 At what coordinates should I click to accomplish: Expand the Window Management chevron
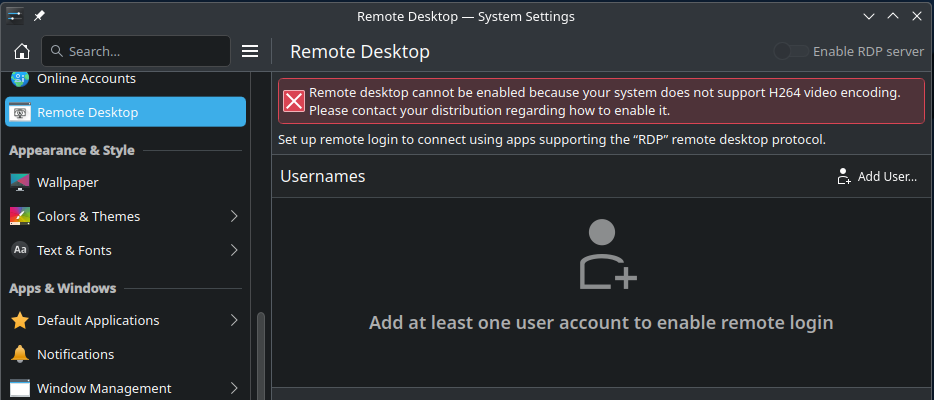pyautogui.click(x=234, y=388)
